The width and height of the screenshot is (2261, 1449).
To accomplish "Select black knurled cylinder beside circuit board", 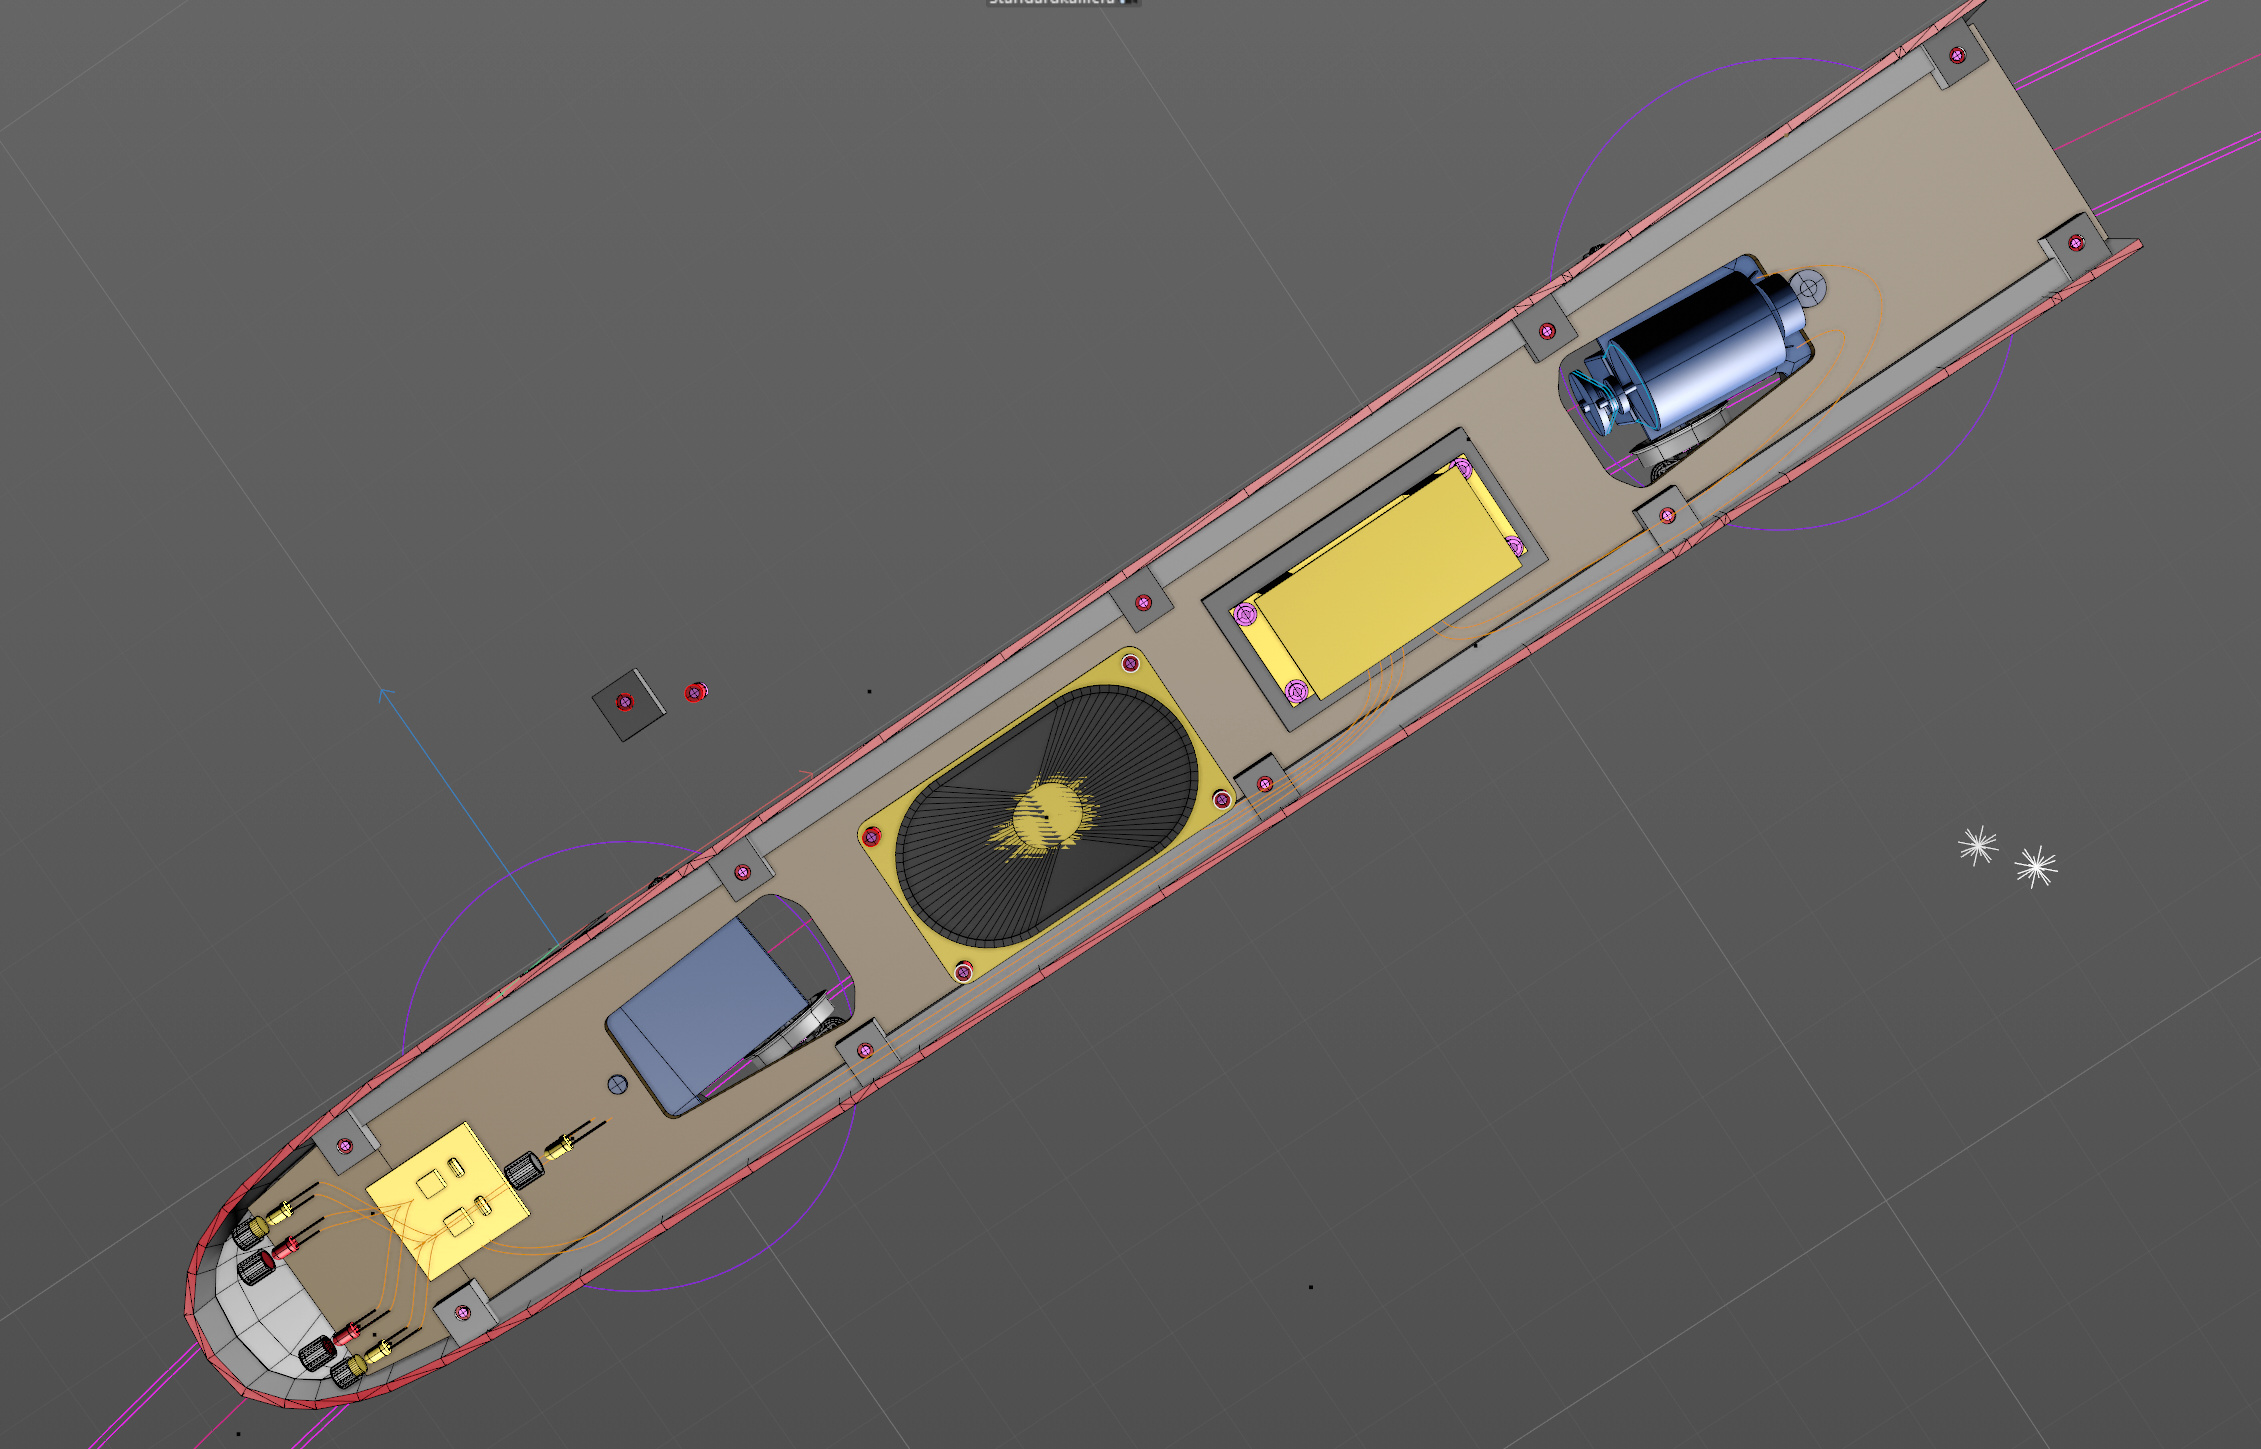I will point(523,1171).
